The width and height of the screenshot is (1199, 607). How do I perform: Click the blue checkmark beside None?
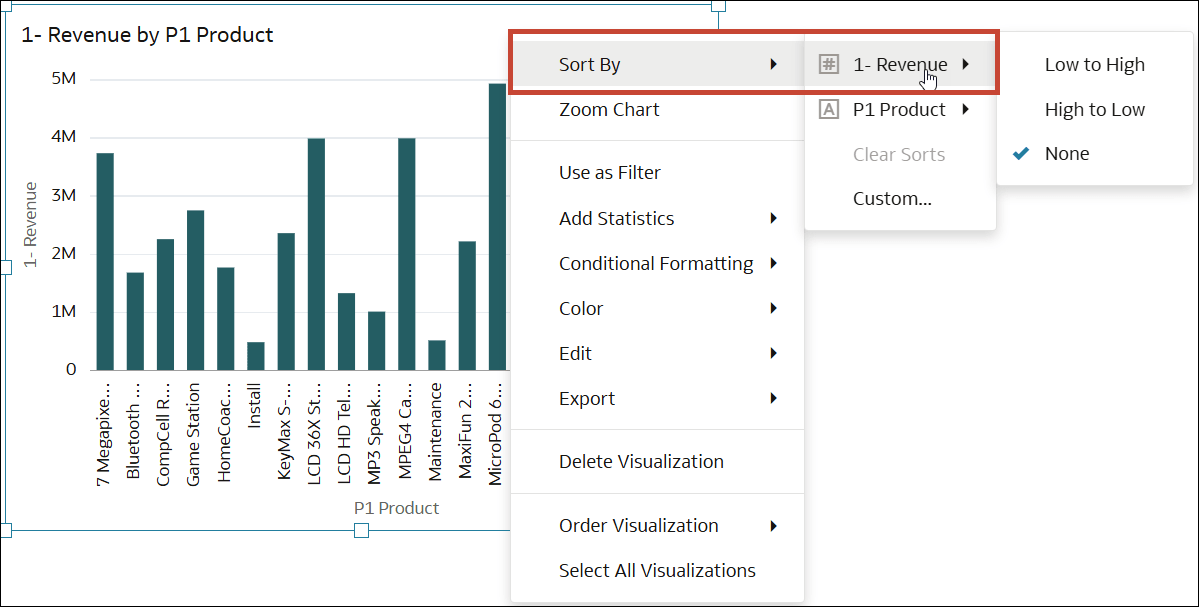(1023, 153)
